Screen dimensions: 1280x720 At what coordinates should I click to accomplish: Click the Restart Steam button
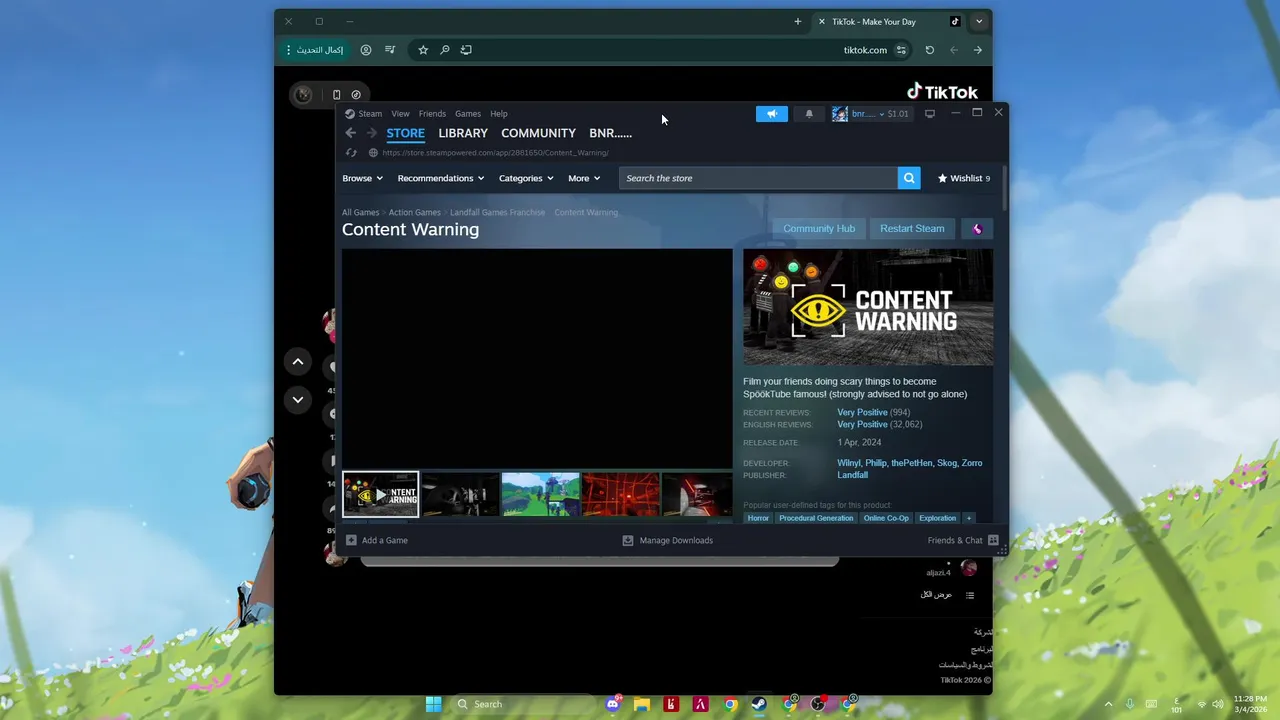(912, 228)
